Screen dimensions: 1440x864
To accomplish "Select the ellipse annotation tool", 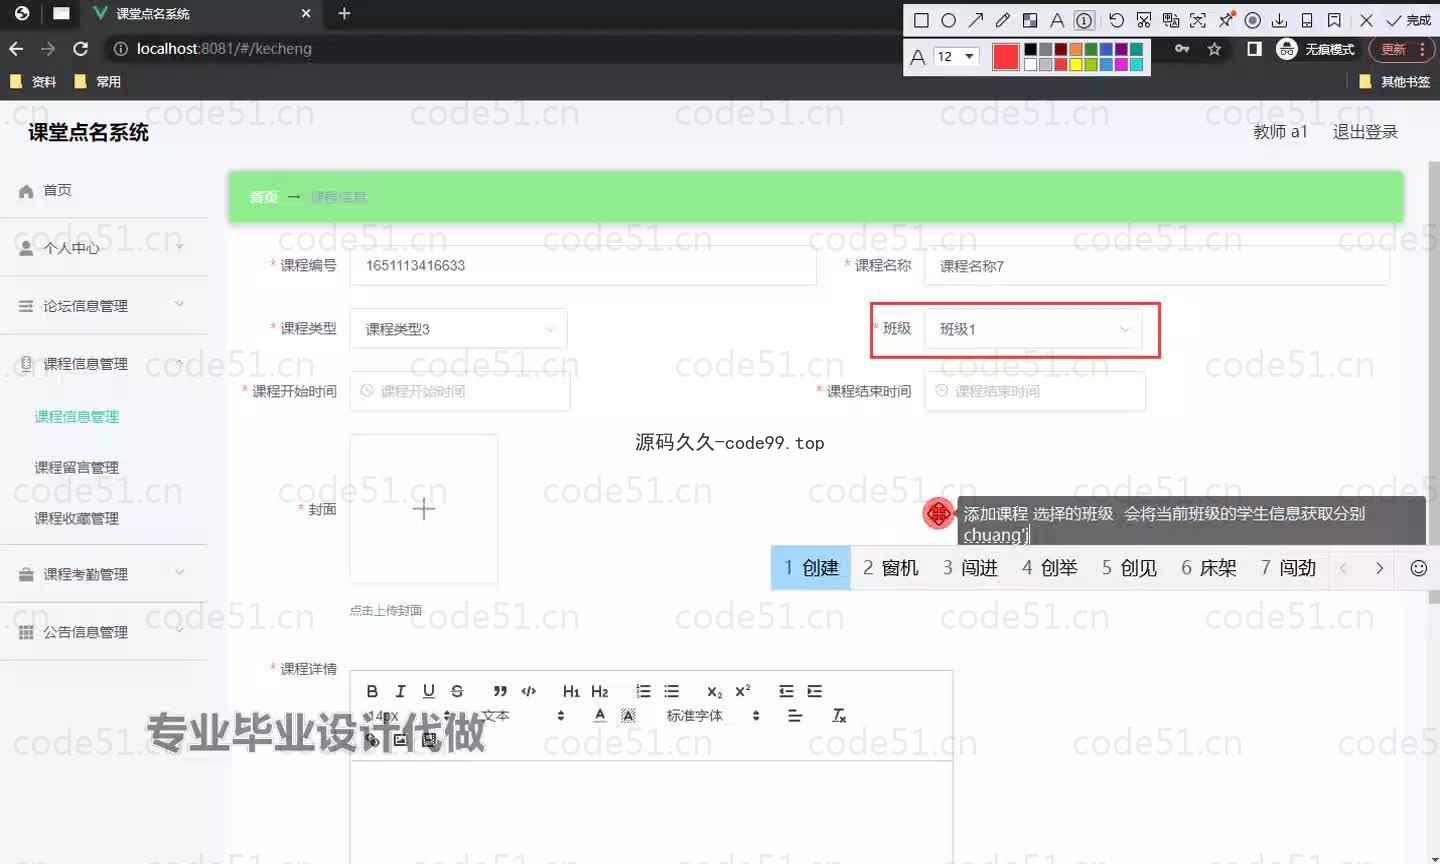I will [x=948, y=20].
